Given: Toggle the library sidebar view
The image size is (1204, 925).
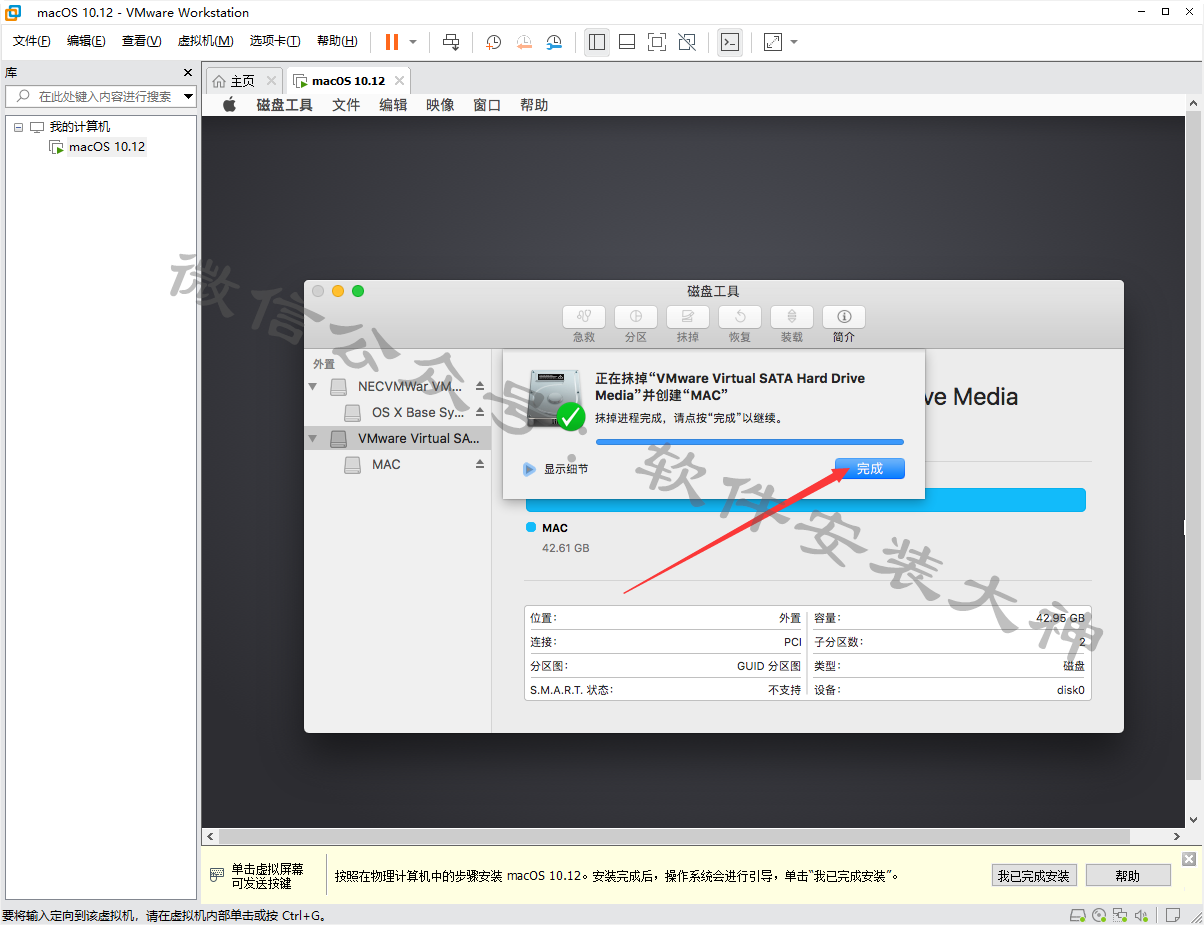Looking at the screenshot, I should pos(597,42).
